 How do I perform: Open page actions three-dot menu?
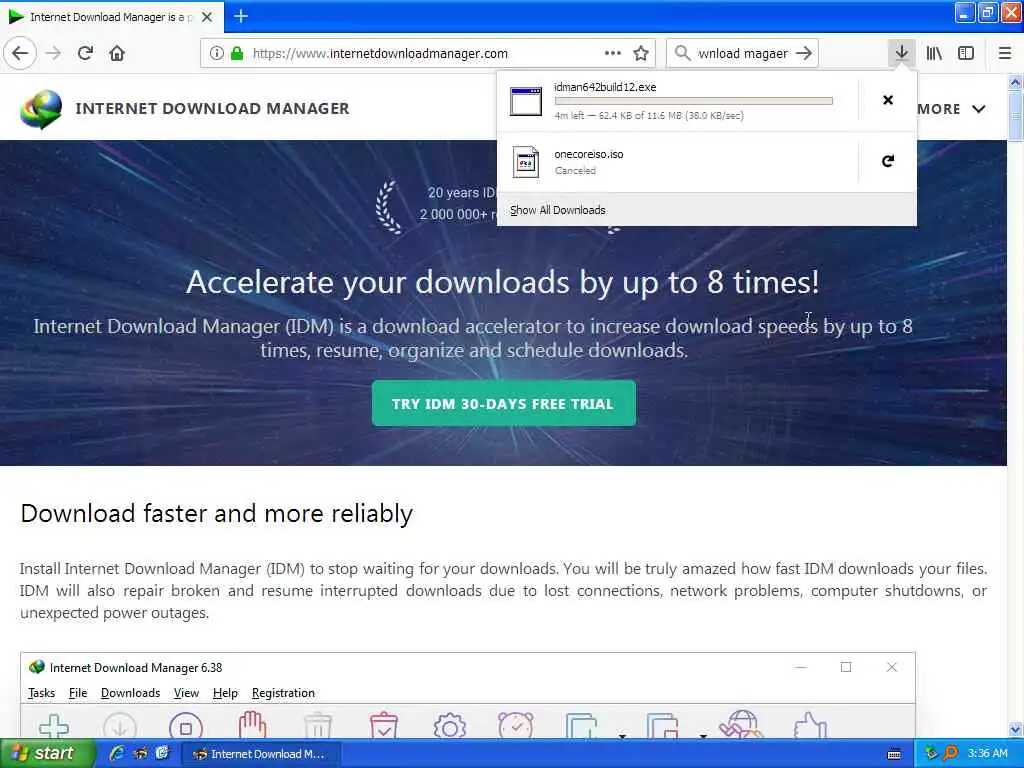(x=613, y=54)
